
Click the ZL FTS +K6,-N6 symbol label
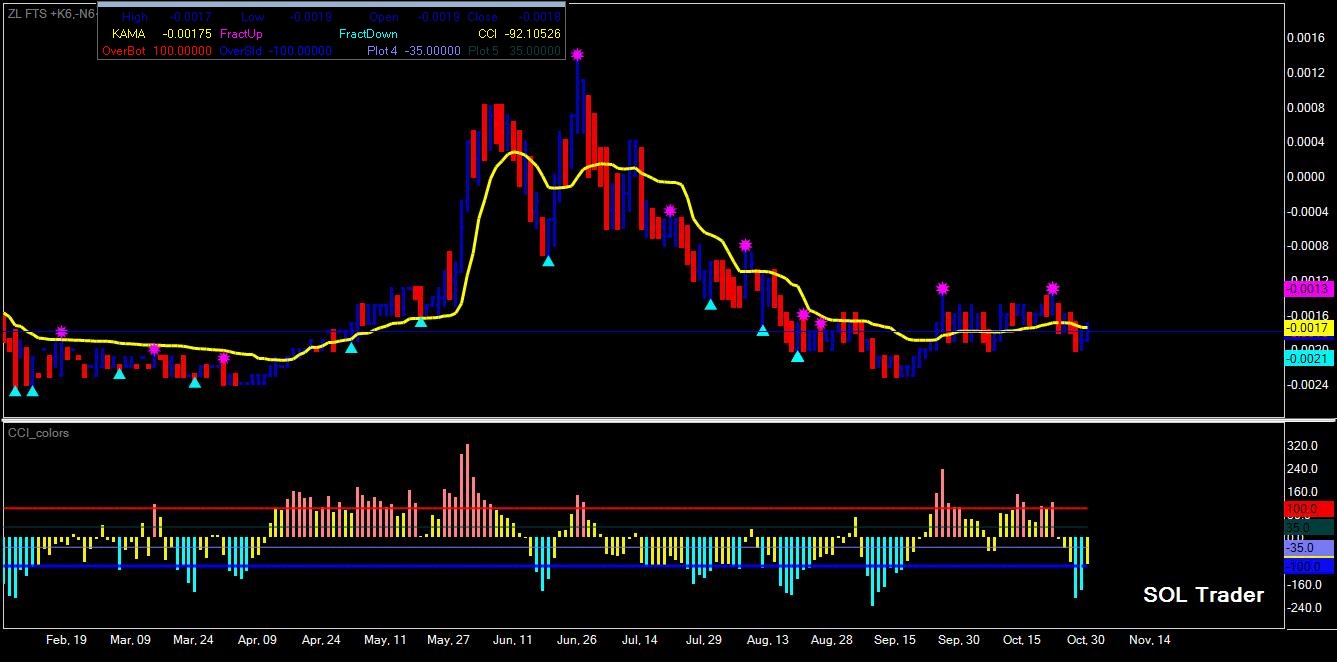50,13
